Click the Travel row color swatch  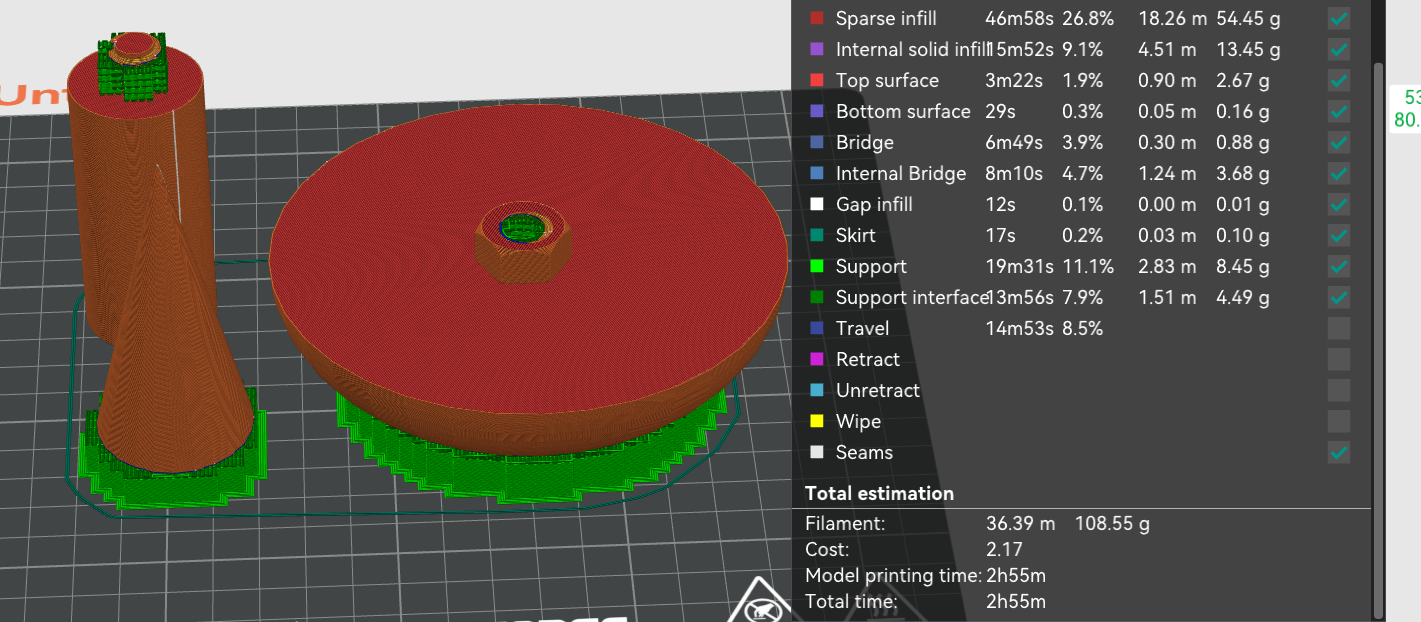pos(817,328)
